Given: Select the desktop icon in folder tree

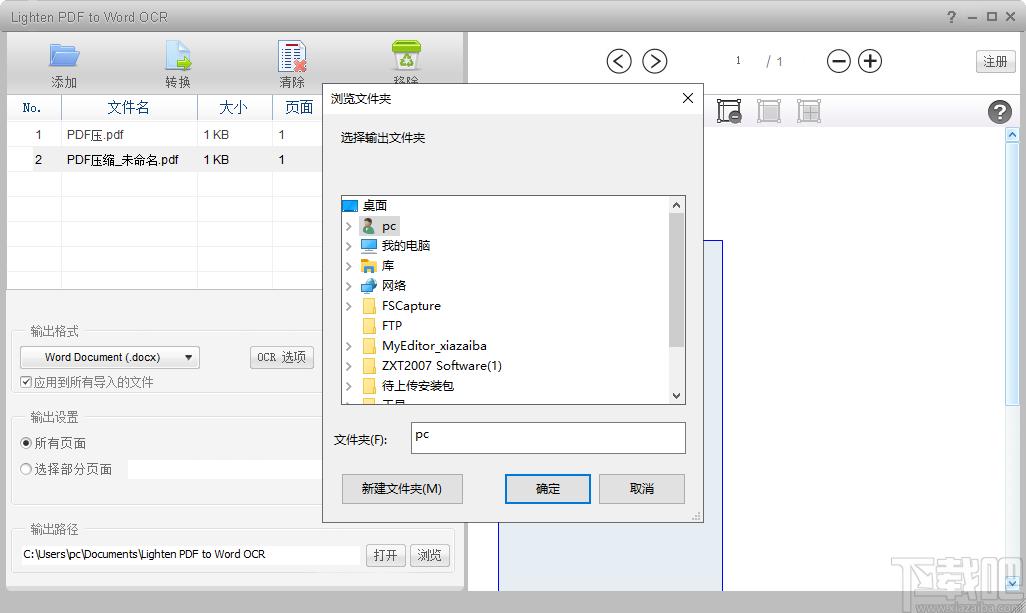Looking at the screenshot, I should pyautogui.click(x=350, y=206).
